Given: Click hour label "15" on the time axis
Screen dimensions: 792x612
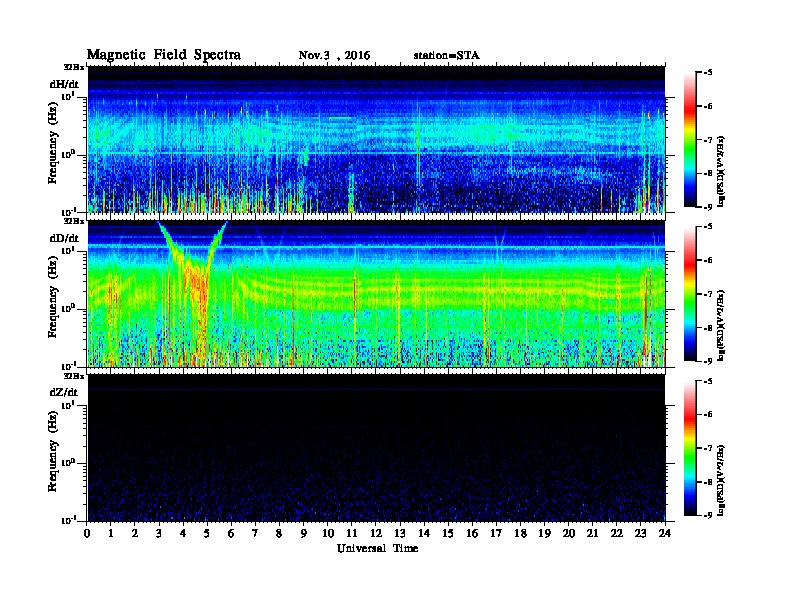Looking at the screenshot, I should pyautogui.click(x=448, y=534).
